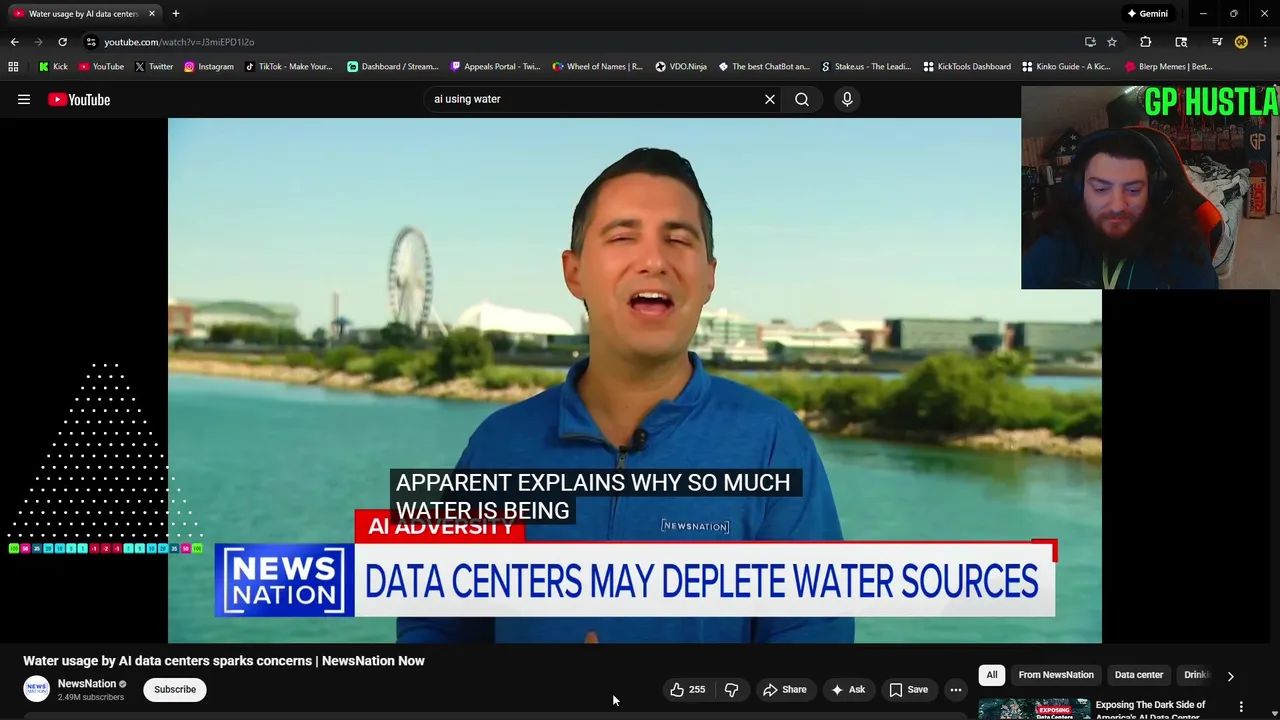Open the Gemini button in title bar
Image resolution: width=1280 pixels, height=720 pixels.
pos(1147,14)
